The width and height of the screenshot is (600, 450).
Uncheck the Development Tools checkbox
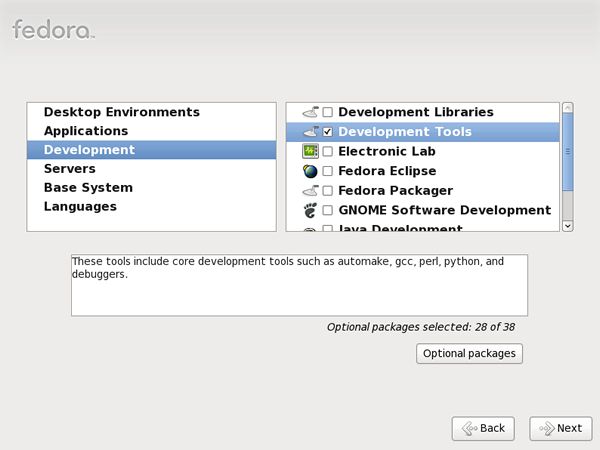pyautogui.click(x=328, y=132)
